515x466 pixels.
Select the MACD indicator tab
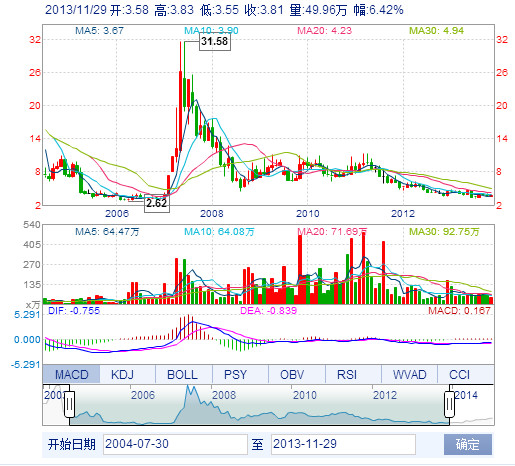[71, 374]
